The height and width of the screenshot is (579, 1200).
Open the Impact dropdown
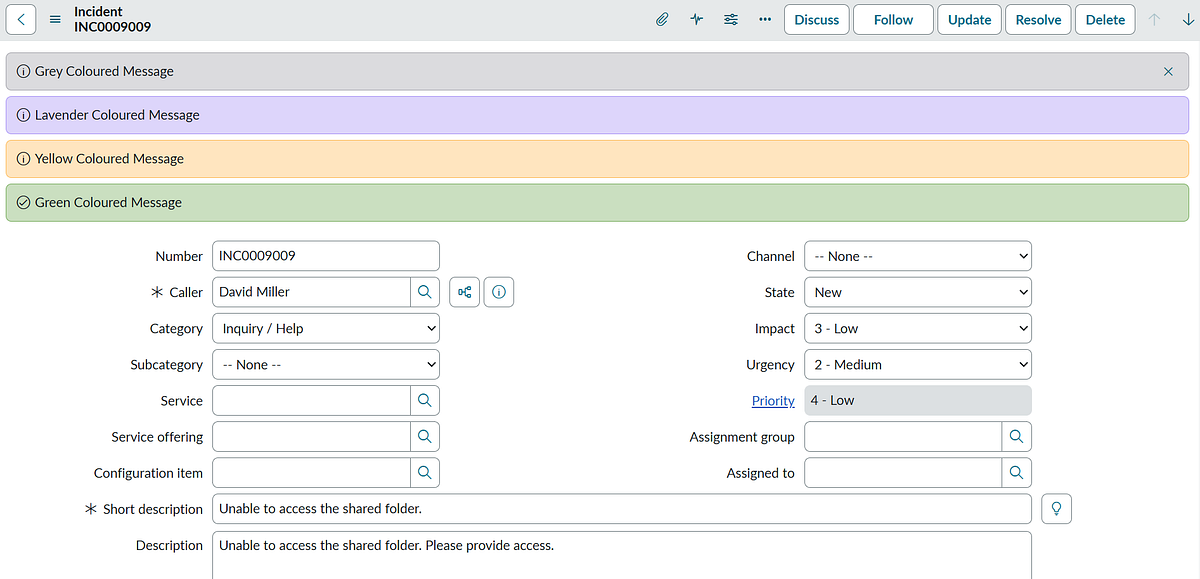point(917,327)
